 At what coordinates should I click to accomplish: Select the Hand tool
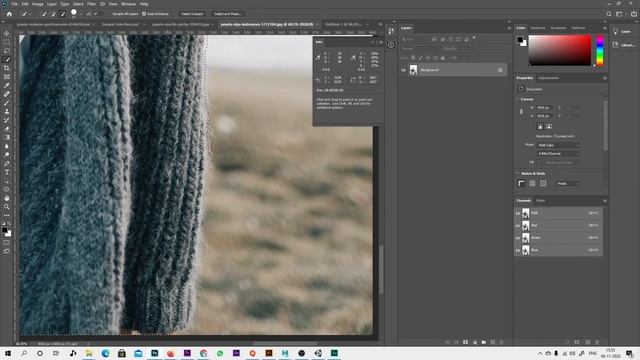(x=7, y=198)
